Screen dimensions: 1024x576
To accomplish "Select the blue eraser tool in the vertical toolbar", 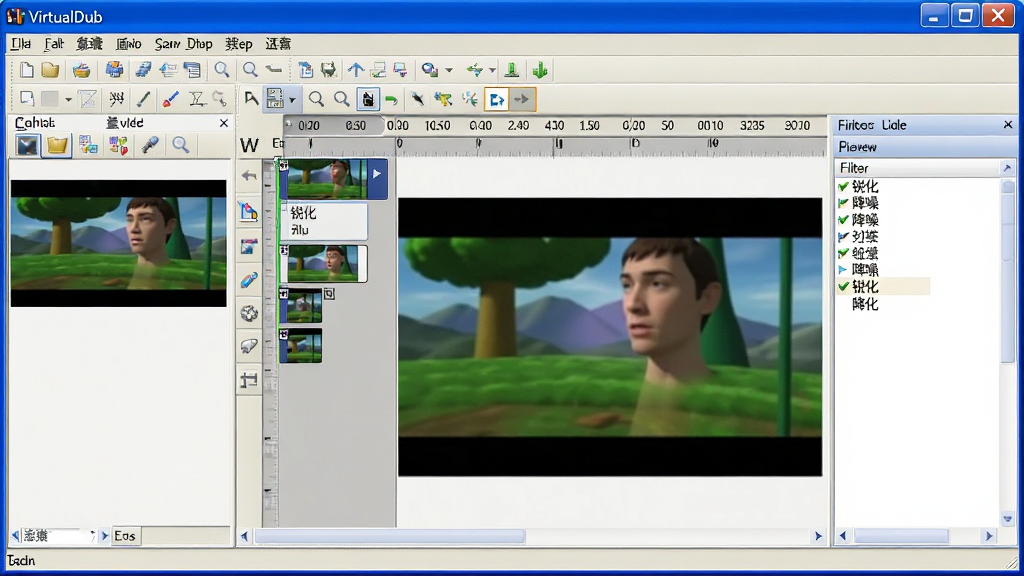I will pyautogui.click(x=249, y=280).
